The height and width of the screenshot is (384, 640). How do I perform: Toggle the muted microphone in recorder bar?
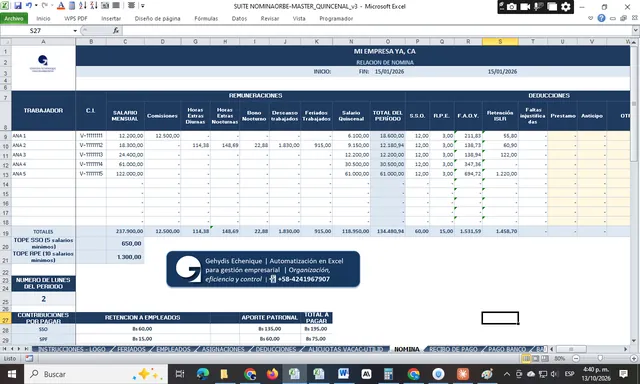pos(539,7)
